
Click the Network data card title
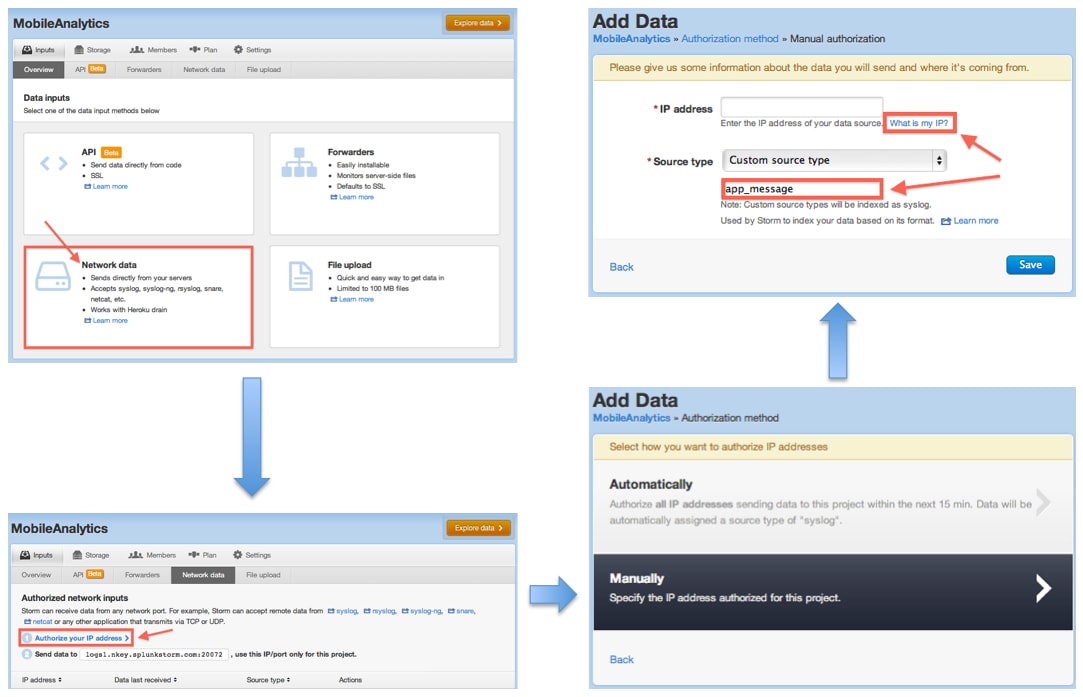click(x=109, y=265)
